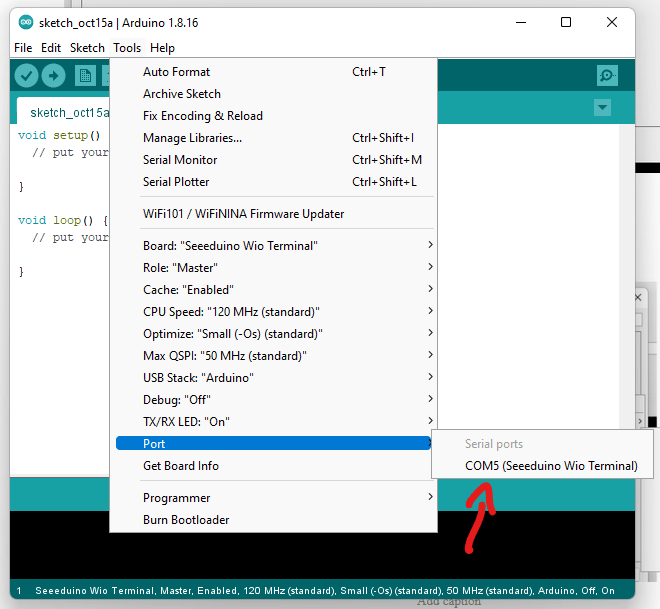The width and height of the screenshot is (660, 609).
Task: Minimize the Arduino window
Action: tap(521, 22)
